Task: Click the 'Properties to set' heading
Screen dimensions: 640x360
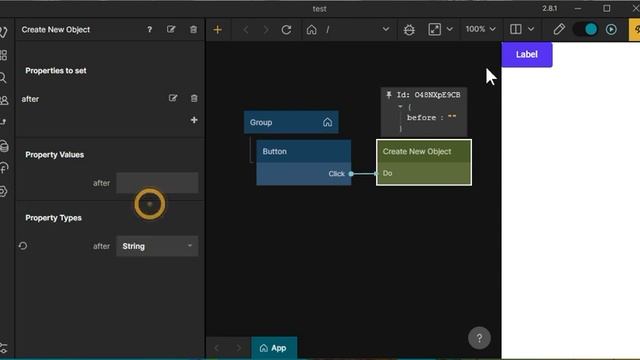Action: click(56, 71)
